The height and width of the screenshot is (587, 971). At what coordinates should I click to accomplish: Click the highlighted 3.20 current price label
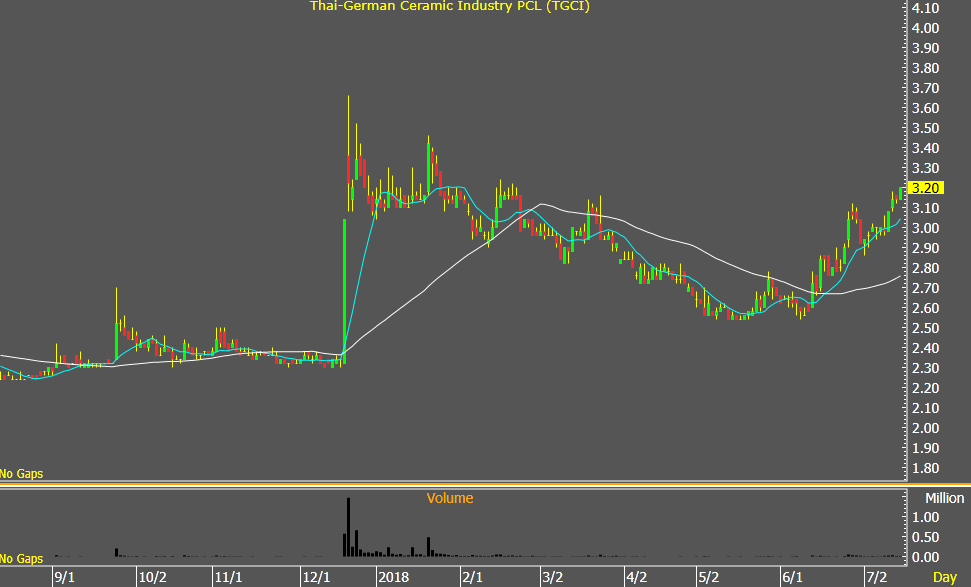[926, 188]
